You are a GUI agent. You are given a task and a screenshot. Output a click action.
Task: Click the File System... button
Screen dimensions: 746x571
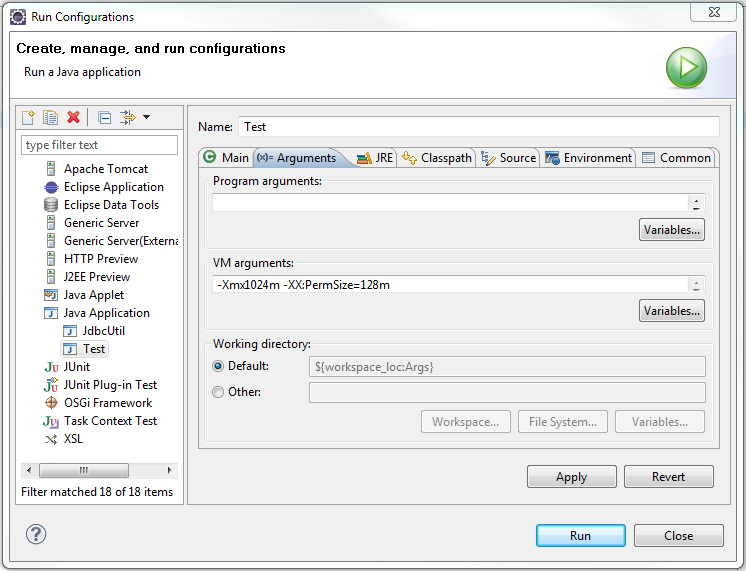pos(563,422)
